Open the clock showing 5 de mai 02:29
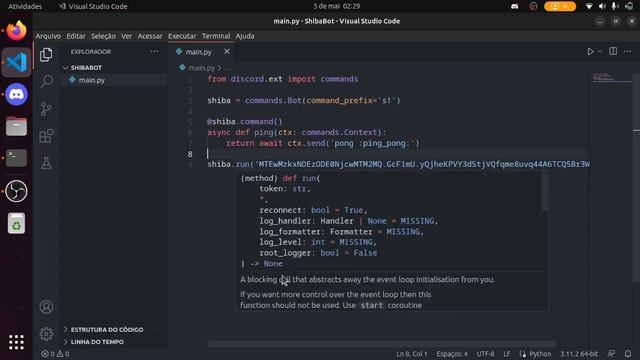Image resolution: width=640 pixels, height=360 pixels. [x=337, y=6]
